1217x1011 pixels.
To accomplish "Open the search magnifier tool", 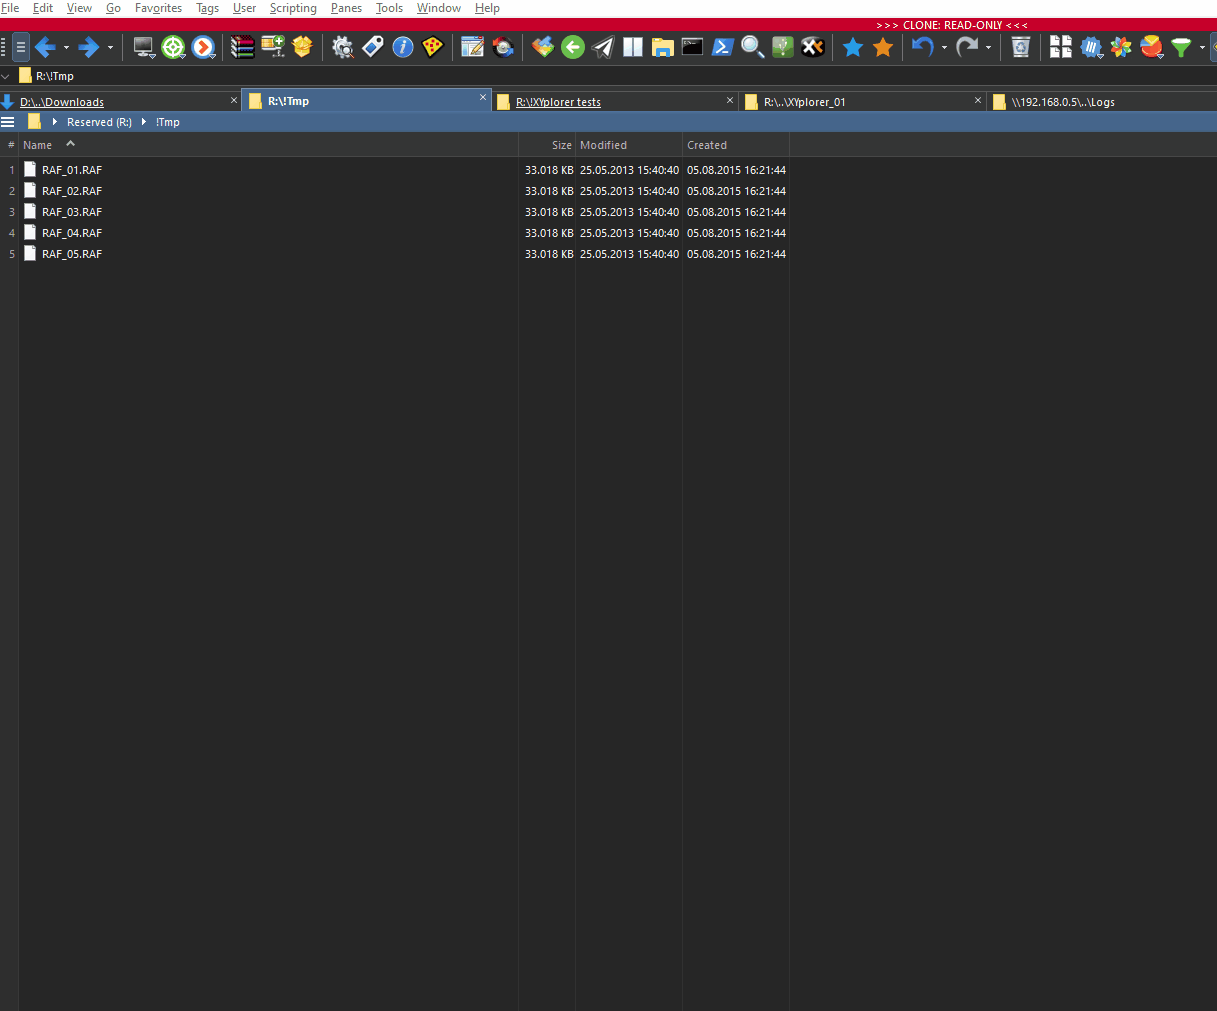I will tap(752, 47).
